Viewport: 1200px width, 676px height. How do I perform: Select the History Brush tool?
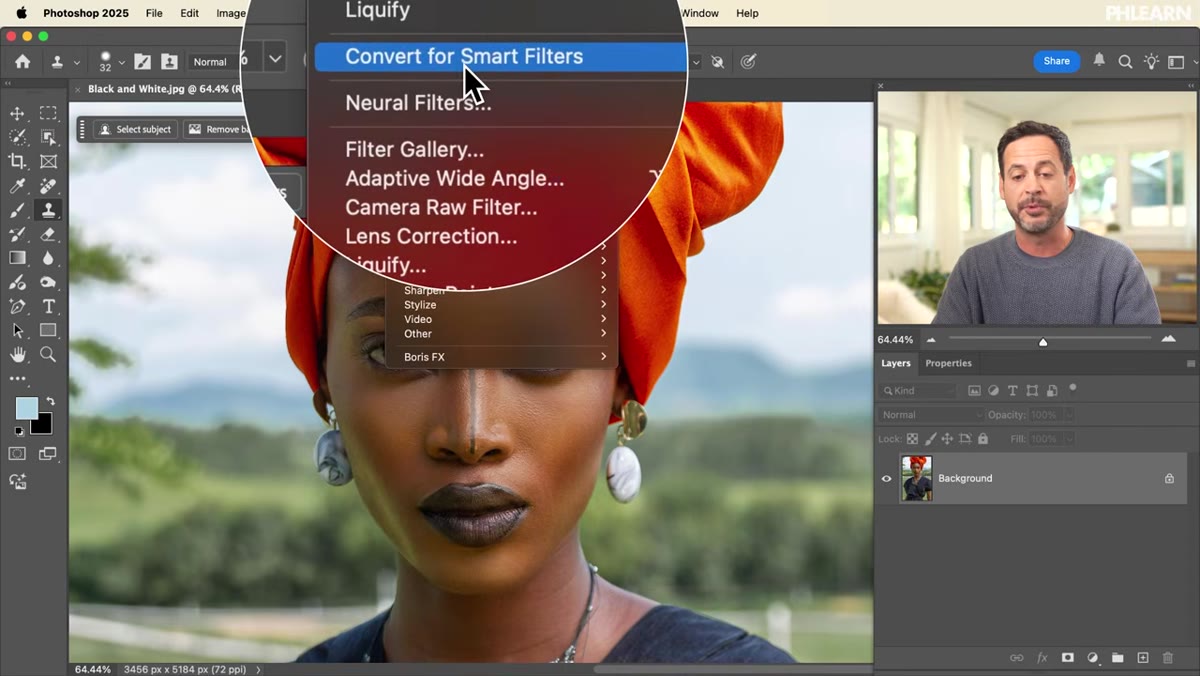(x=17, y=234)
